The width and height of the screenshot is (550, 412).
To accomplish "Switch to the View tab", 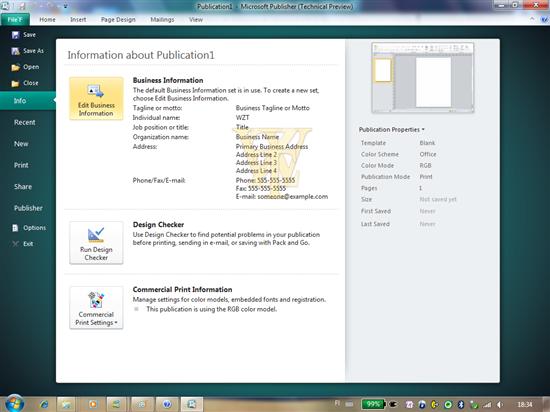I will pyautogui.click(x=196, y=20).
